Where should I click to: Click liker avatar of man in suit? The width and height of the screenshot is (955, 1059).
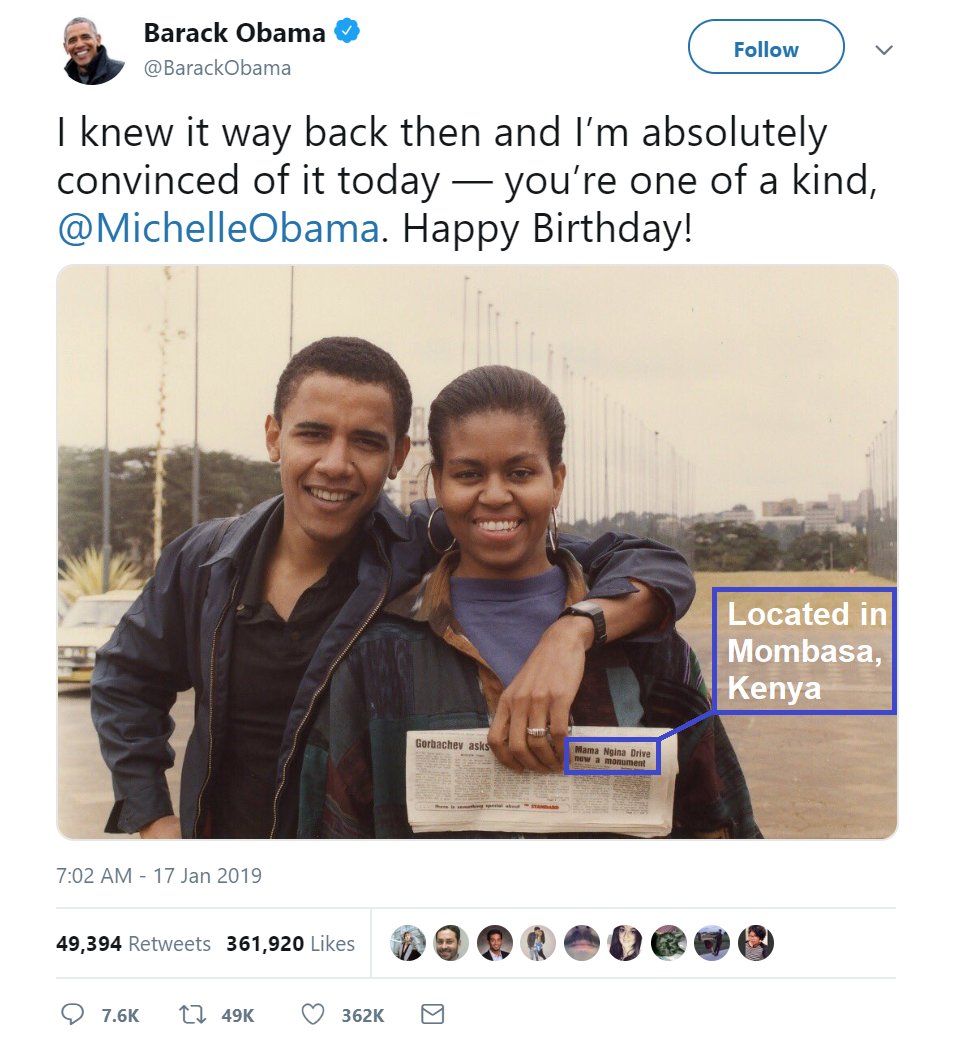(494, 943)
